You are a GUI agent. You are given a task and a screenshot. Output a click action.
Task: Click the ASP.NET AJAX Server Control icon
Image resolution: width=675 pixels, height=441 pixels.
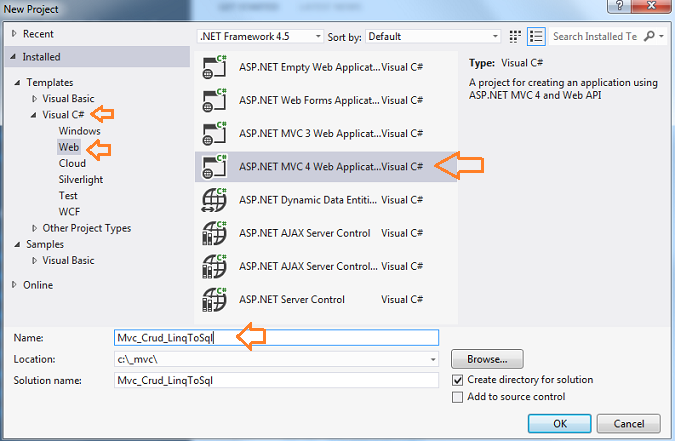pyautogui.click(x=214, y=233)
